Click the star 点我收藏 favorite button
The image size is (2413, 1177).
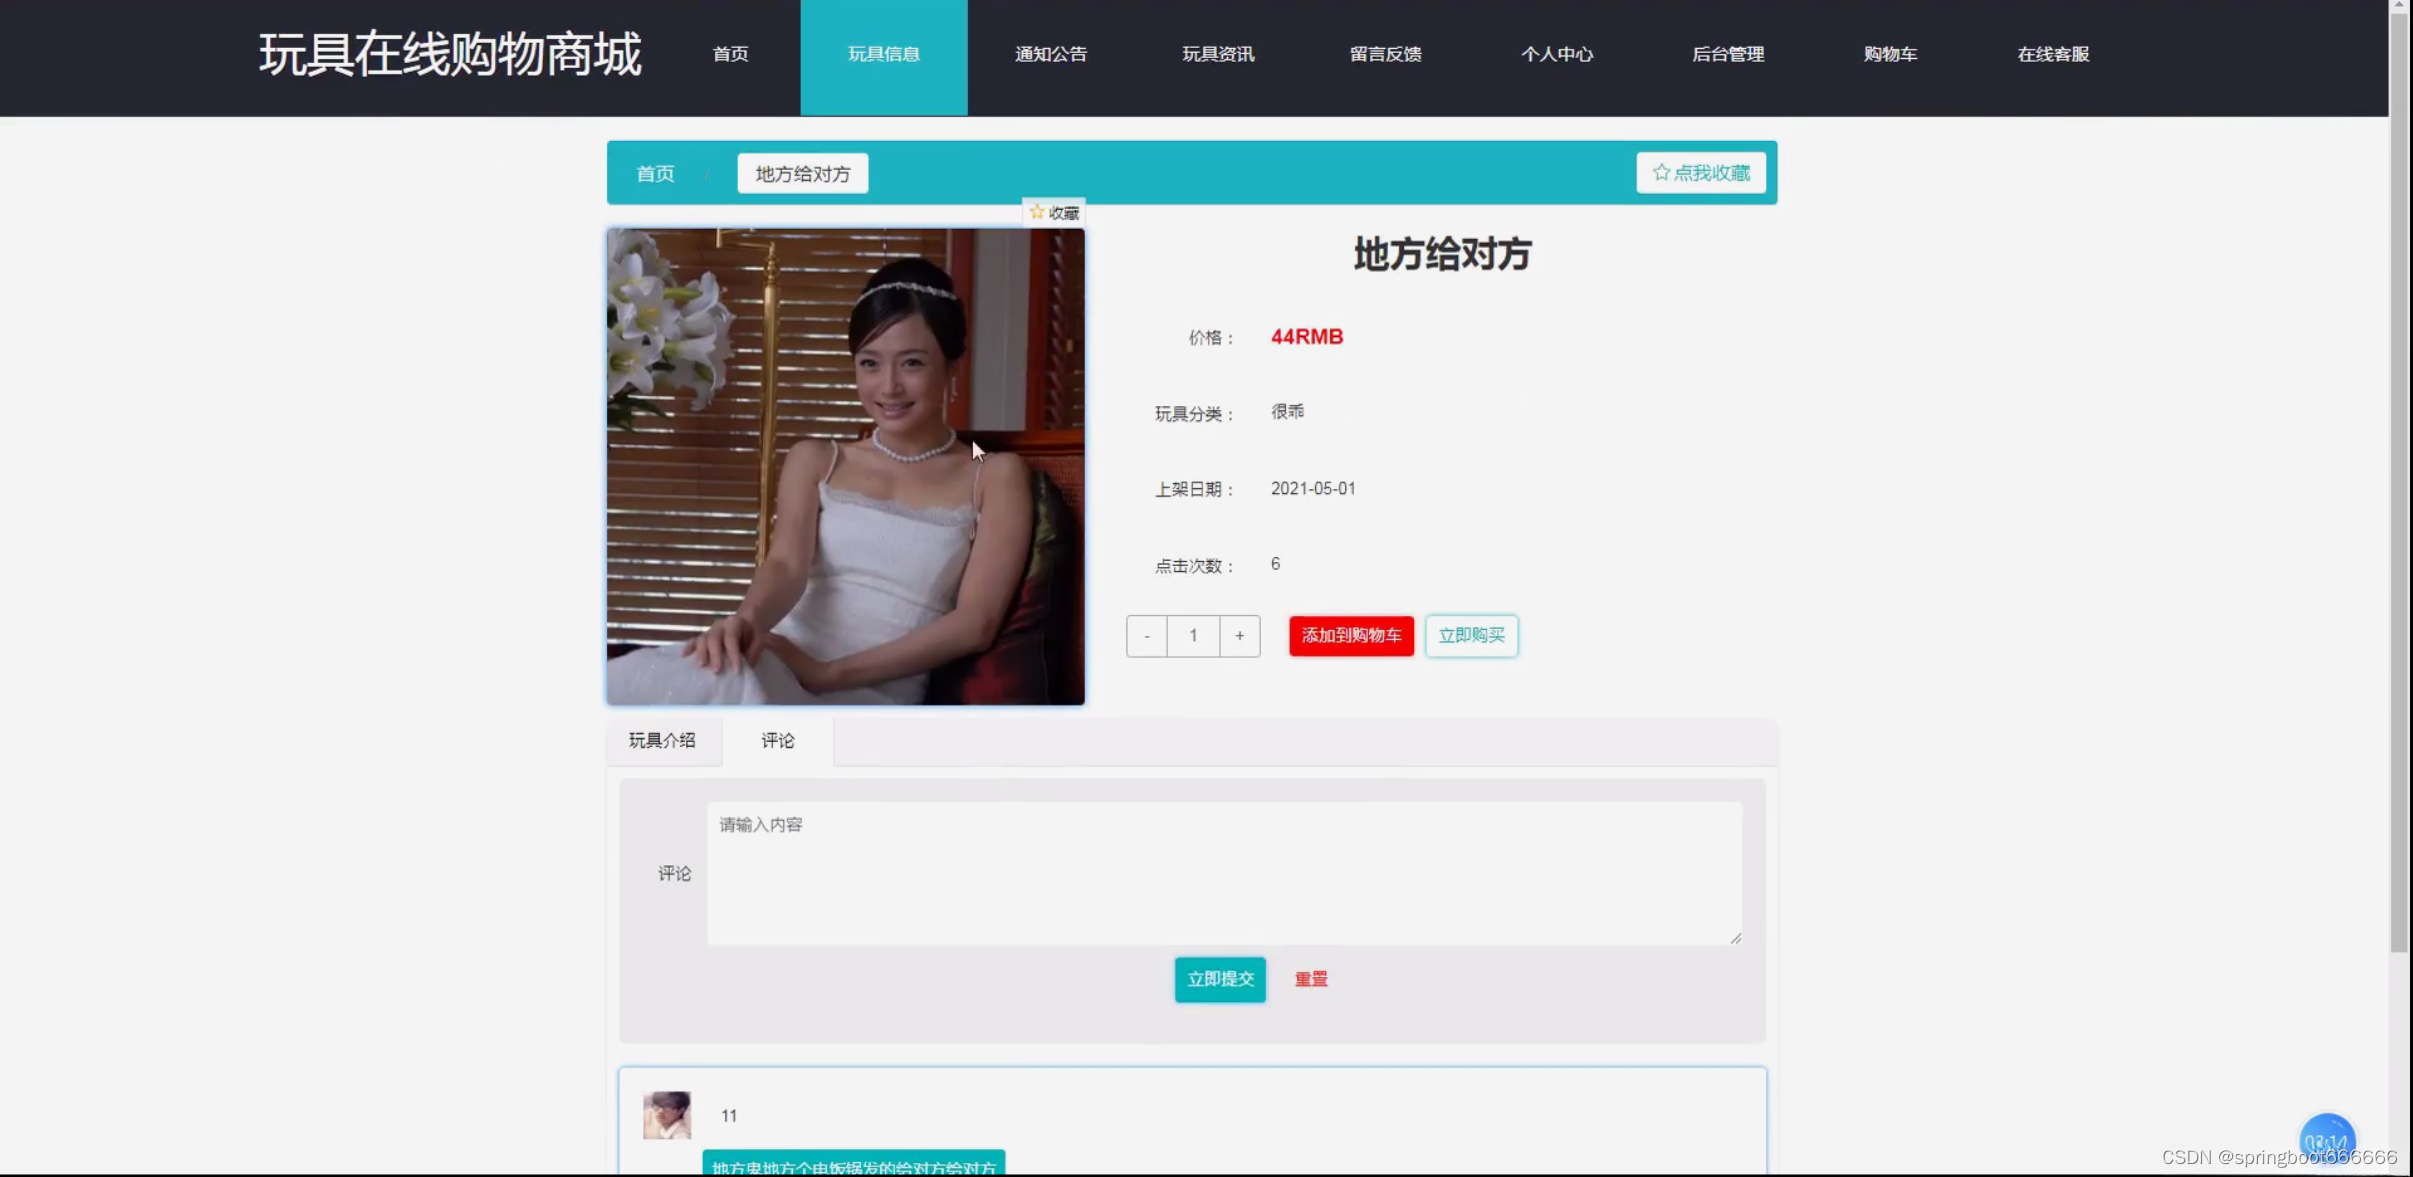pyautogui.click(x=1700, y=173)
